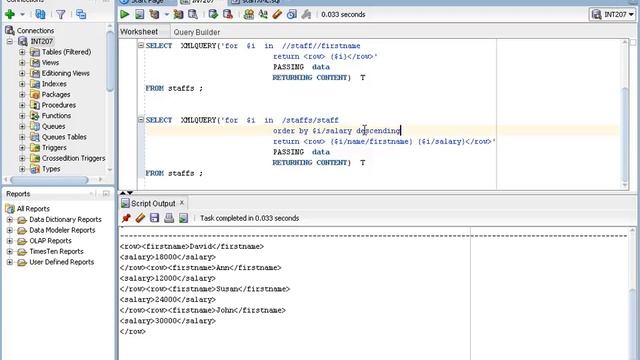This screenshot has width=640, height=360.
Task: Click the rightmost Script Output toolbar icon
Action: (x=183, y=218)
